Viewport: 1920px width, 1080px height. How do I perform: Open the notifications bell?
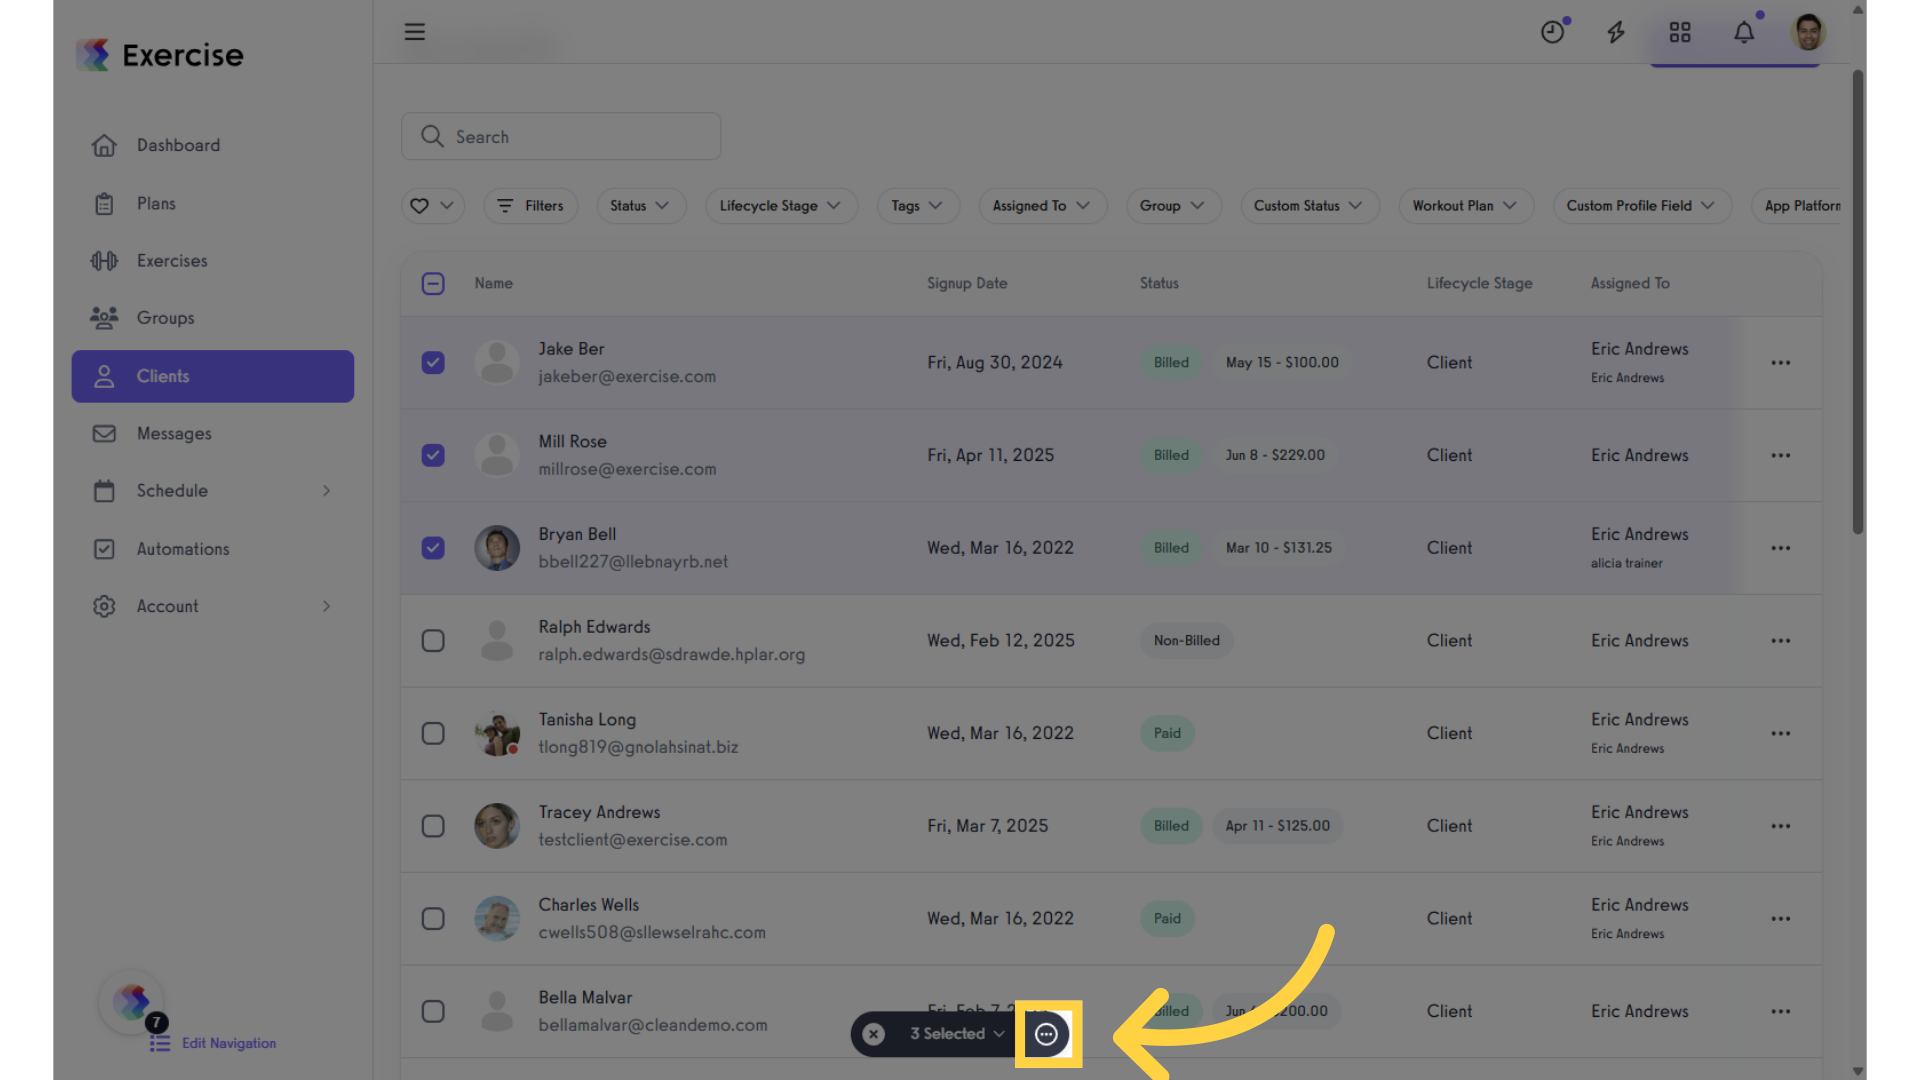[x=1744, y=32]
